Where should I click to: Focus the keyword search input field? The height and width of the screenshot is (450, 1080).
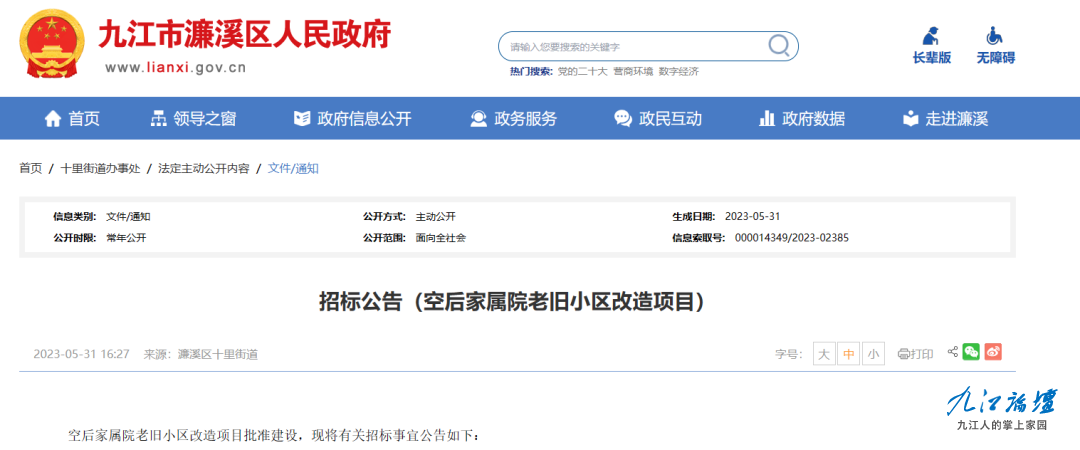coord(630,46)
